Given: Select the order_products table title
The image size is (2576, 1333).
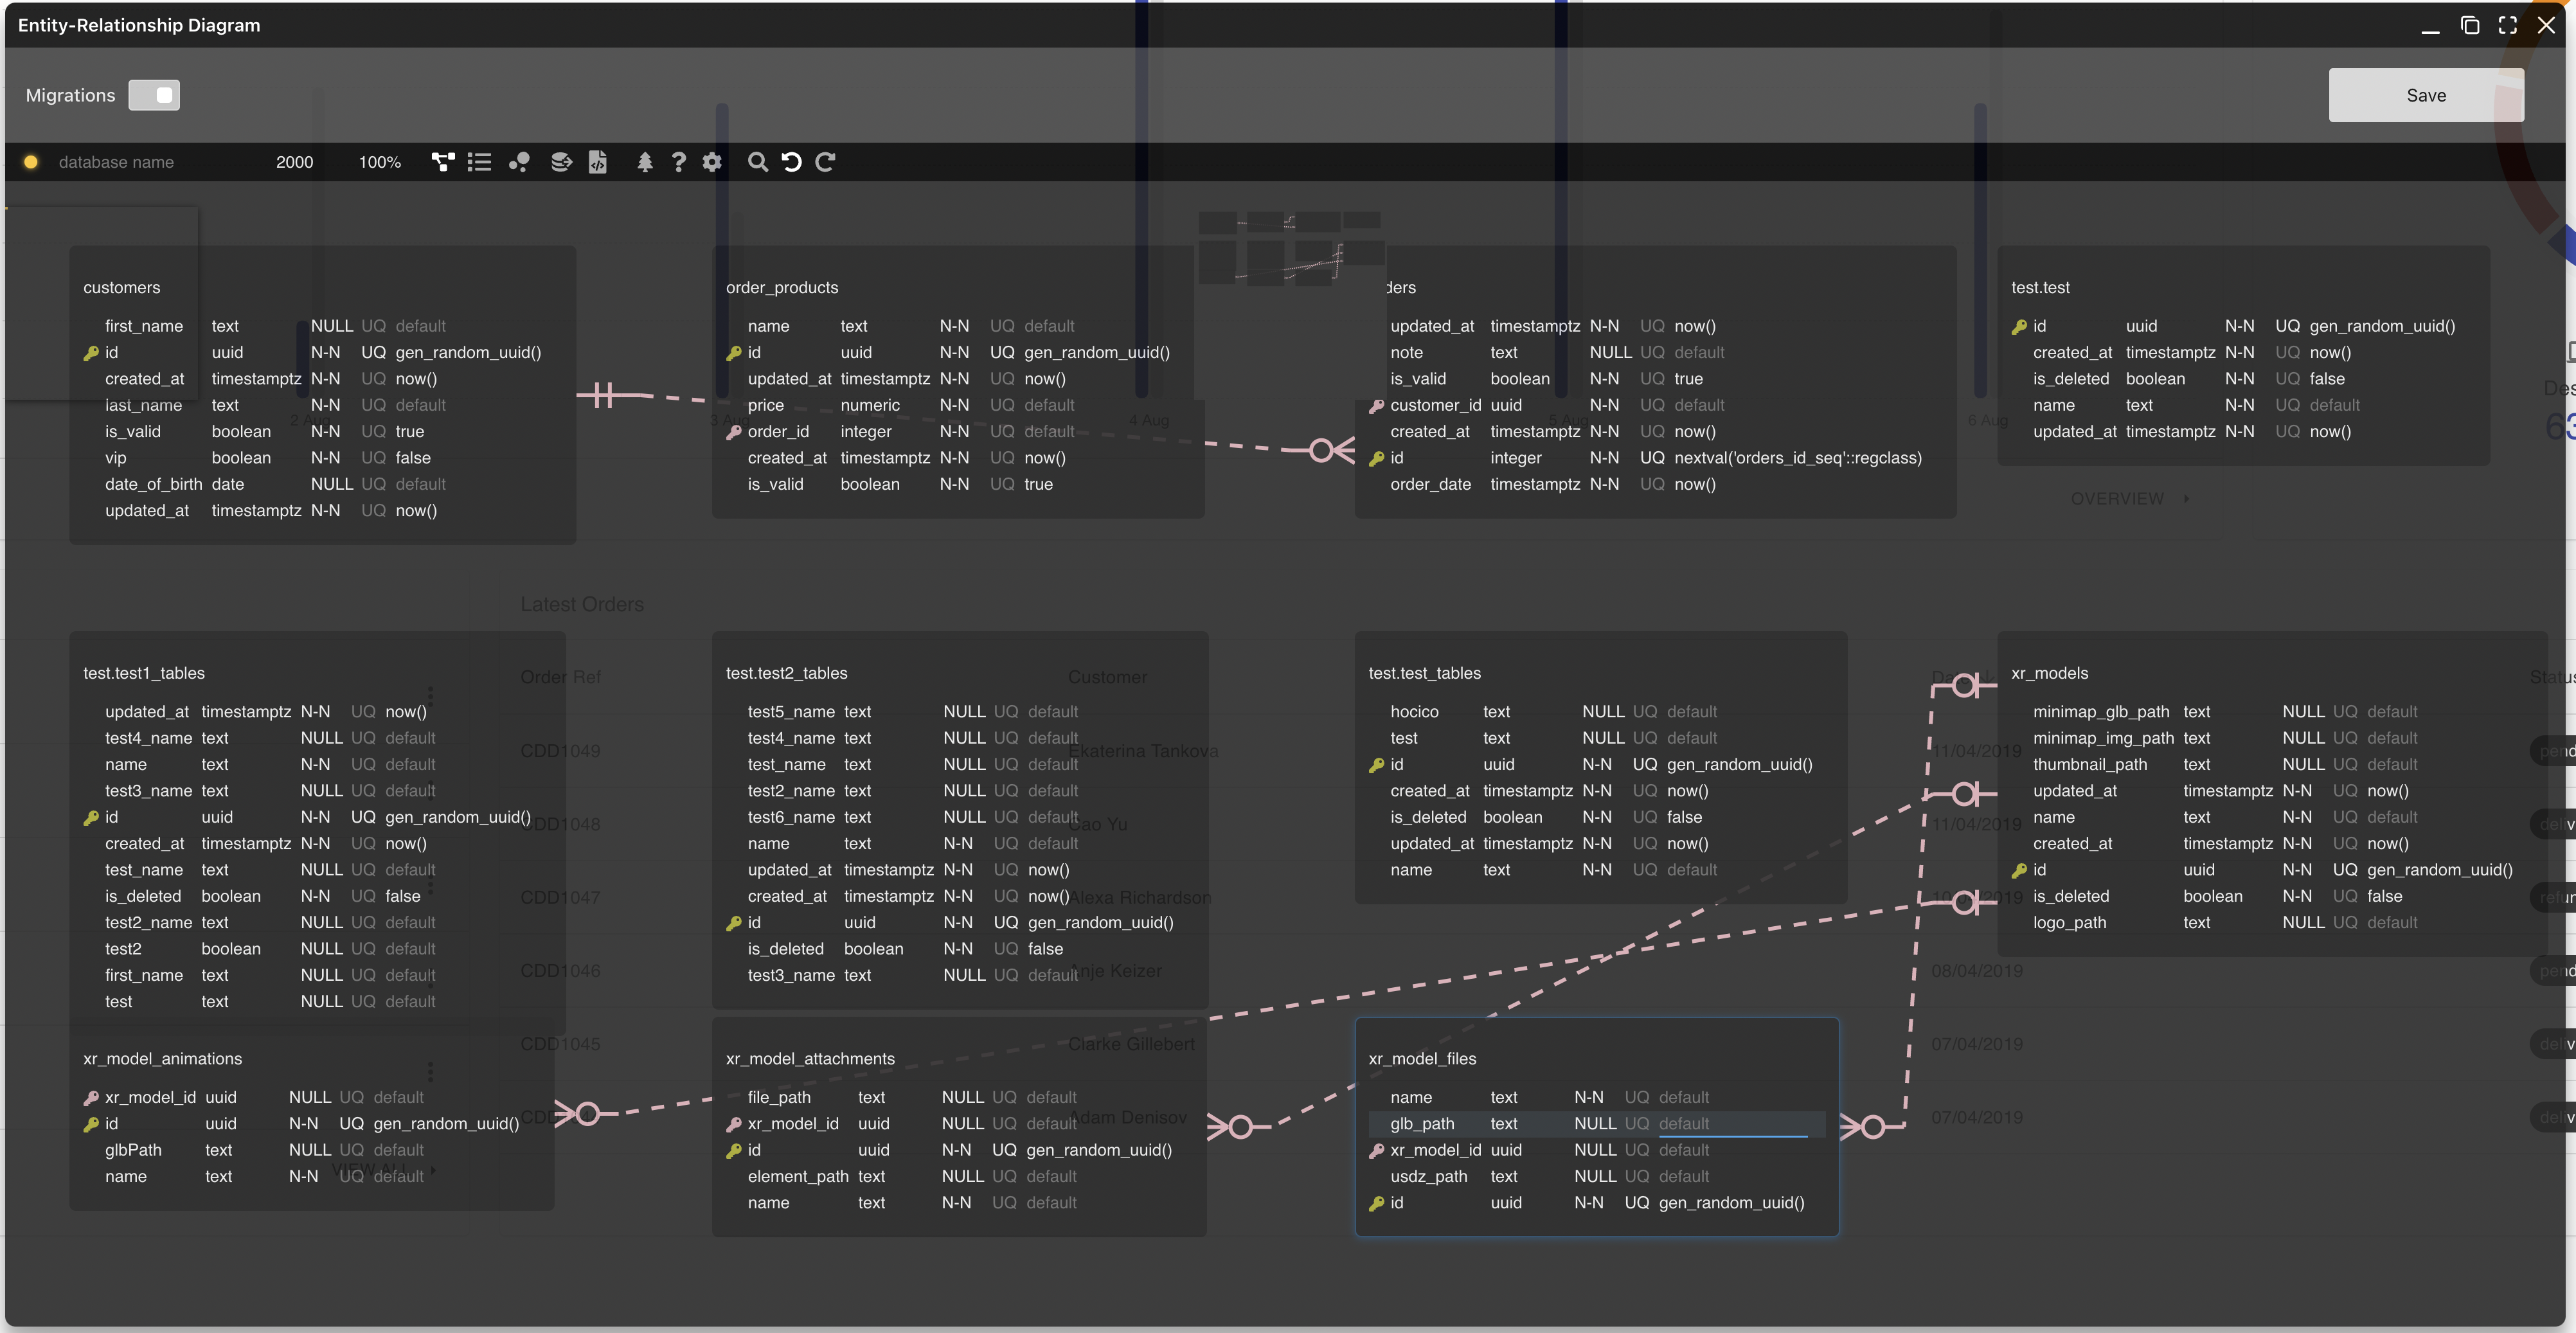Looking at the screenshot, I should pos(782,288).
